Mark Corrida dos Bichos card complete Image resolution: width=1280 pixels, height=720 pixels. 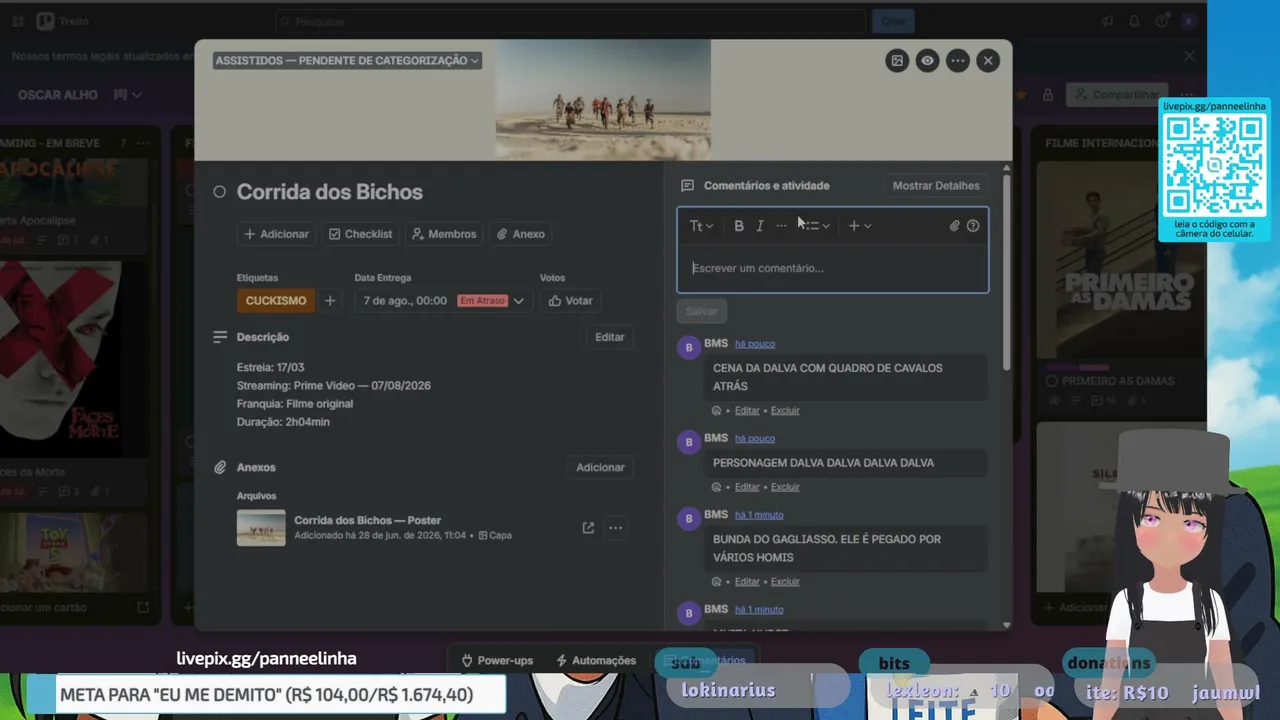[220, 192]
